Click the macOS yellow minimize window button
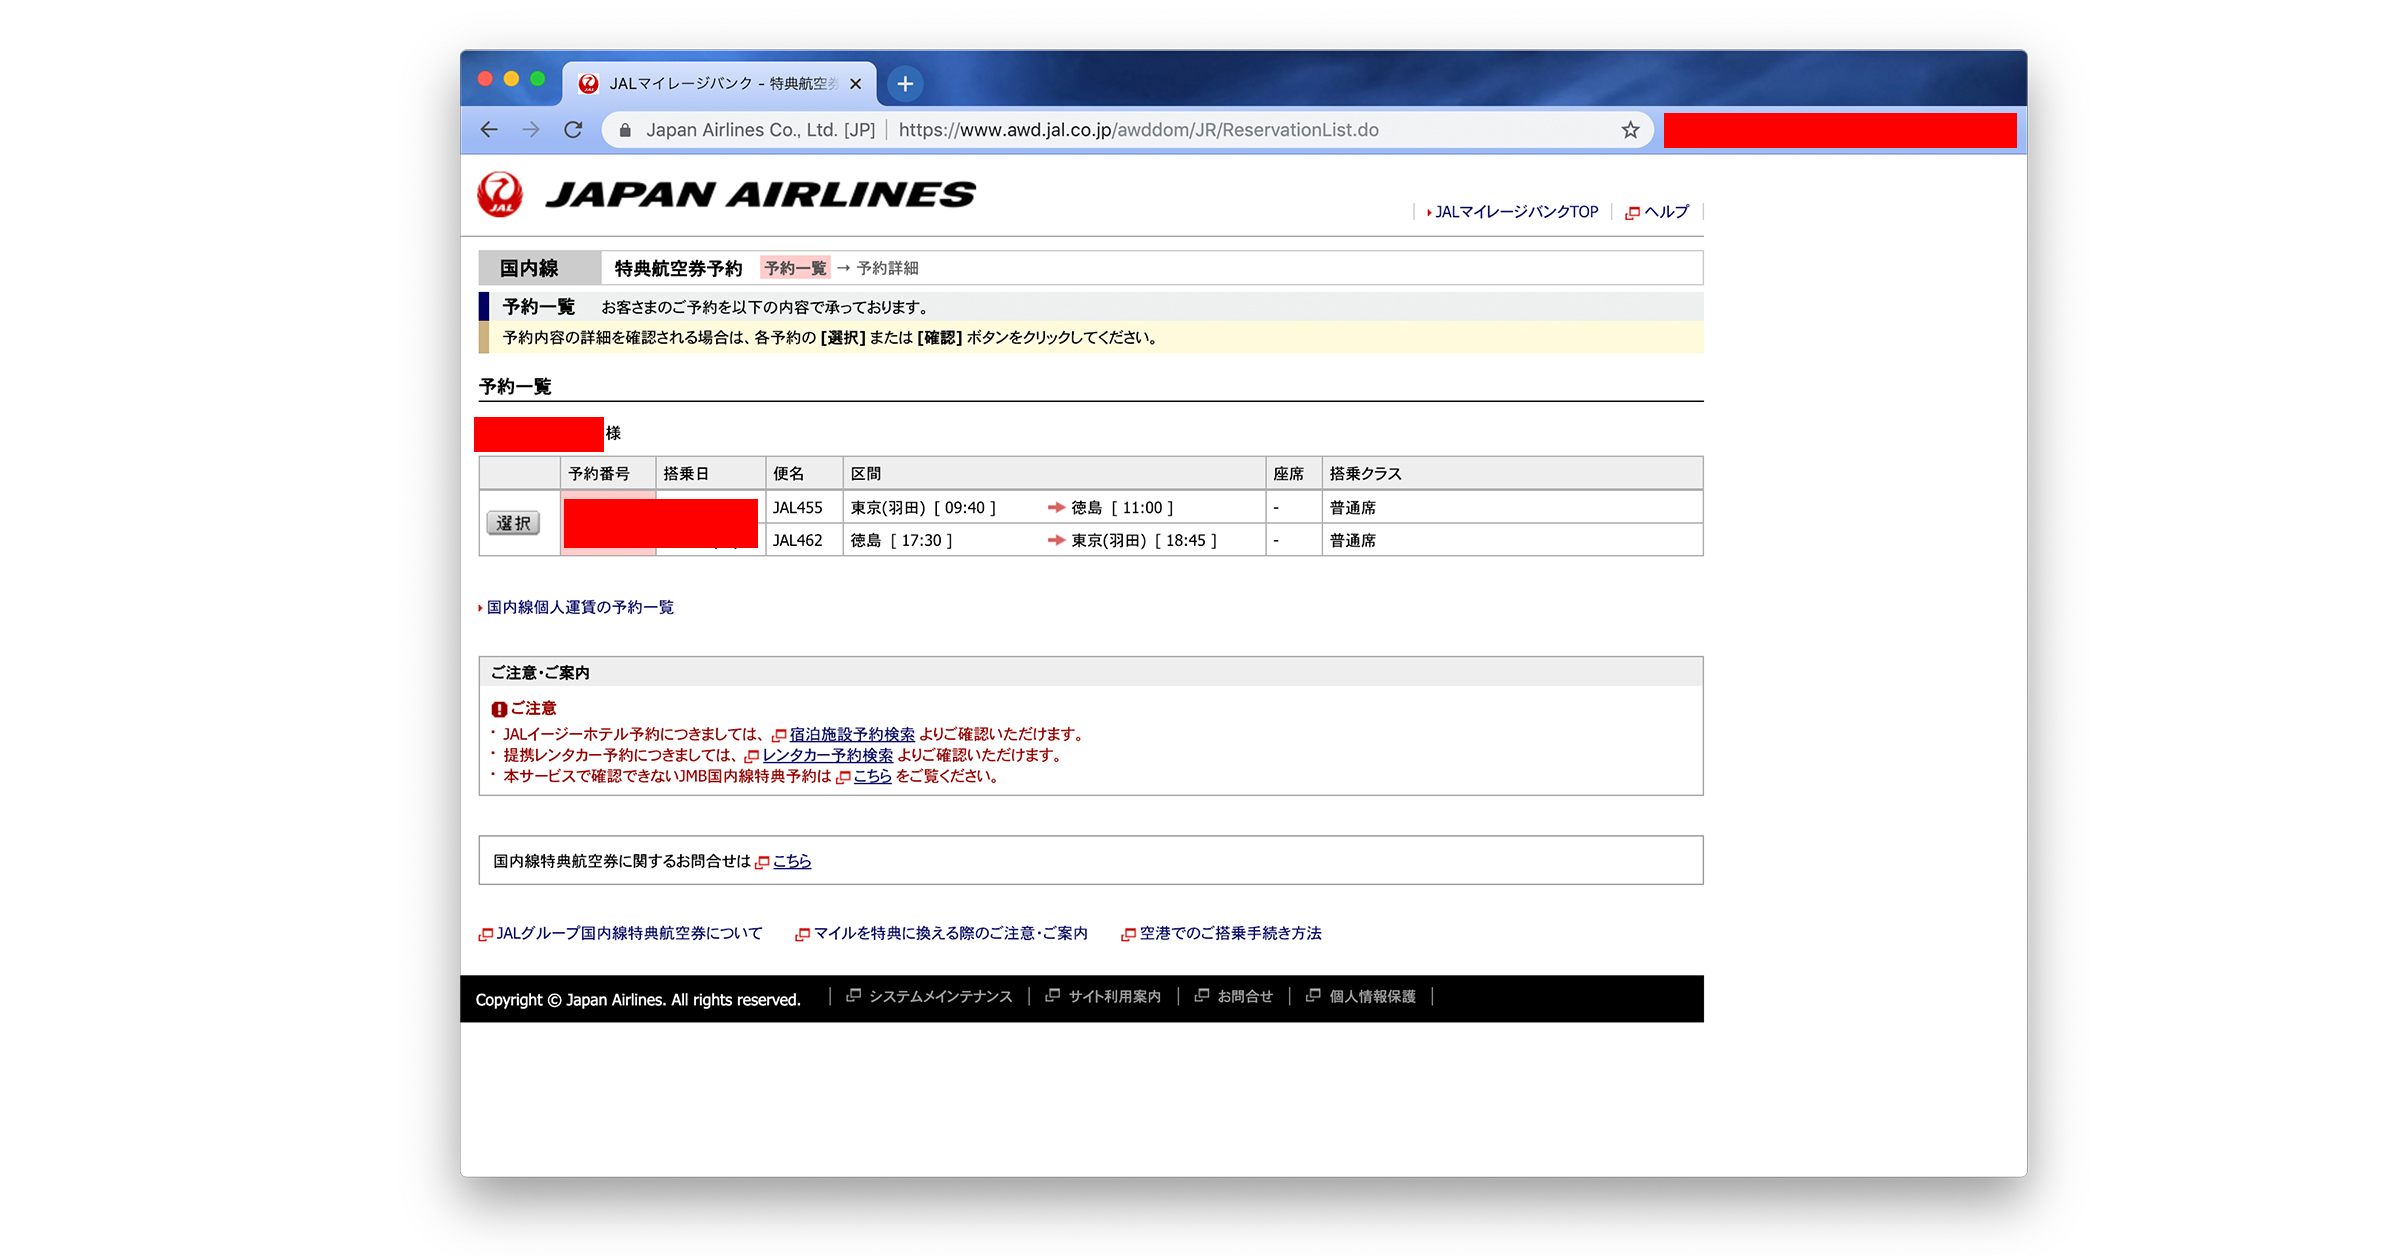The height and width of the screenshot is (1256, 2400). tap(511, 79)
